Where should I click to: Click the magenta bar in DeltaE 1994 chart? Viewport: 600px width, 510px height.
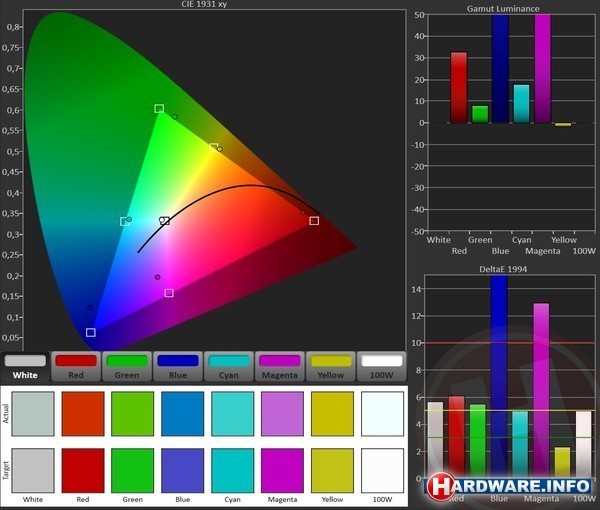[x=541, y=390]
